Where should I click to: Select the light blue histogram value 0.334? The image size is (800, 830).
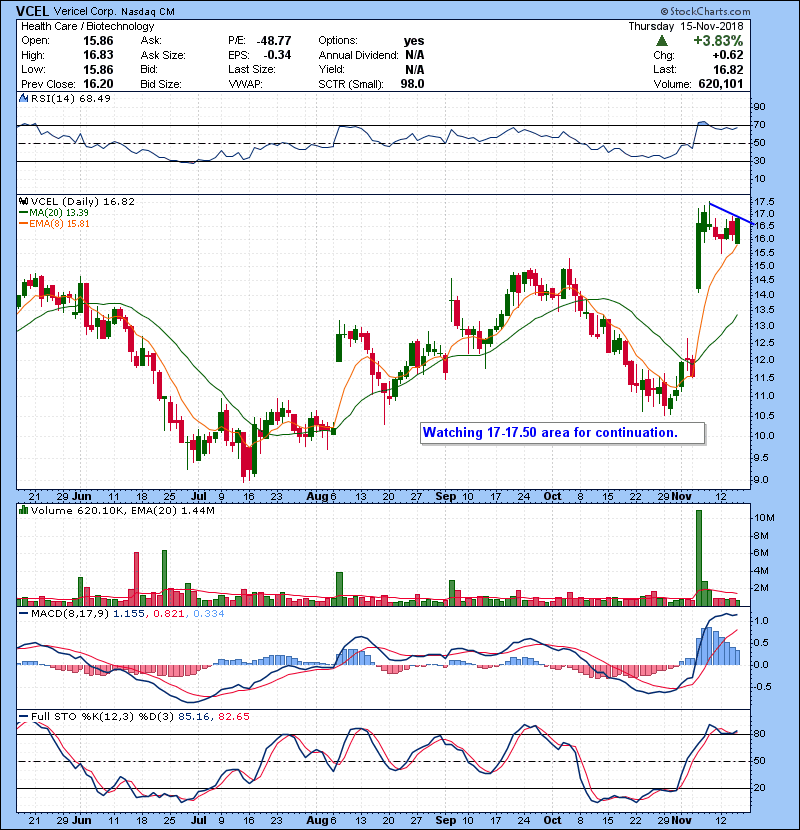coord(209,614)
